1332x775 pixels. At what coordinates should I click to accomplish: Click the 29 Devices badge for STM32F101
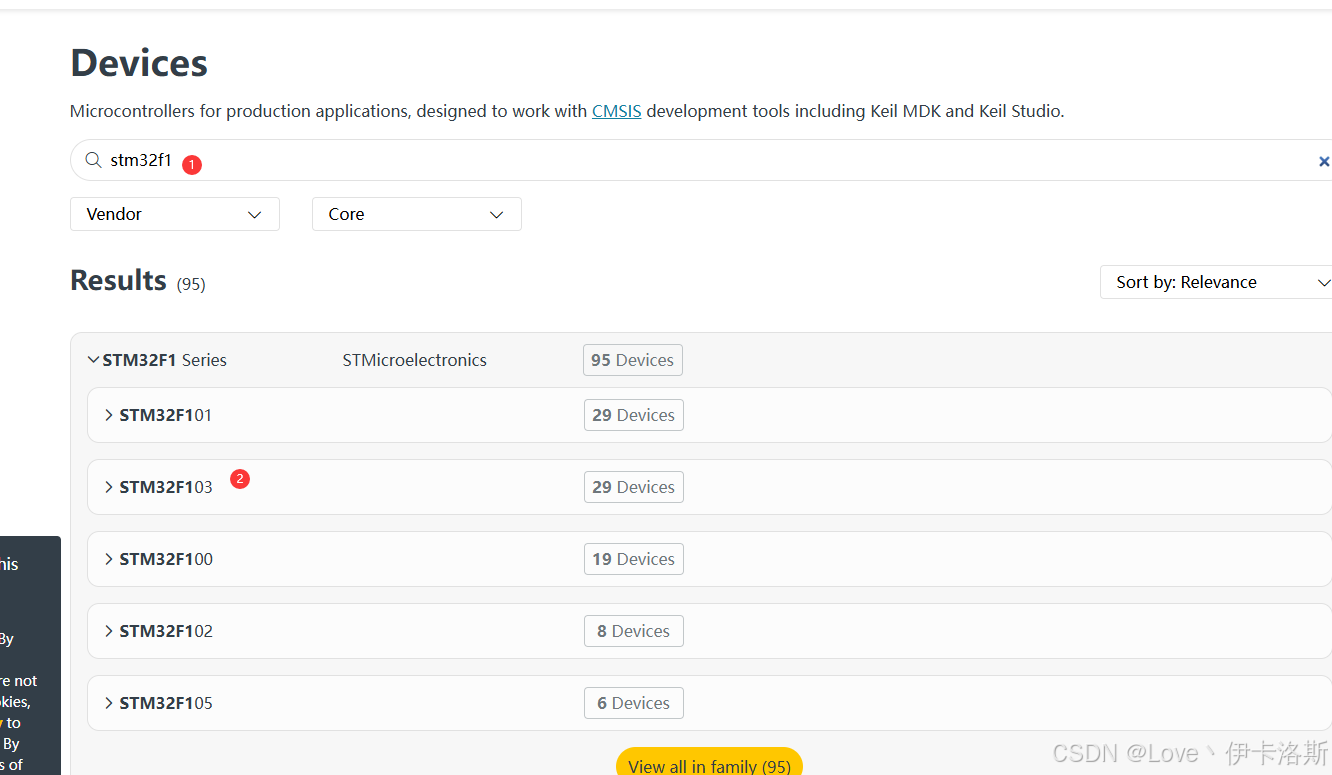(x=634, y=415)
